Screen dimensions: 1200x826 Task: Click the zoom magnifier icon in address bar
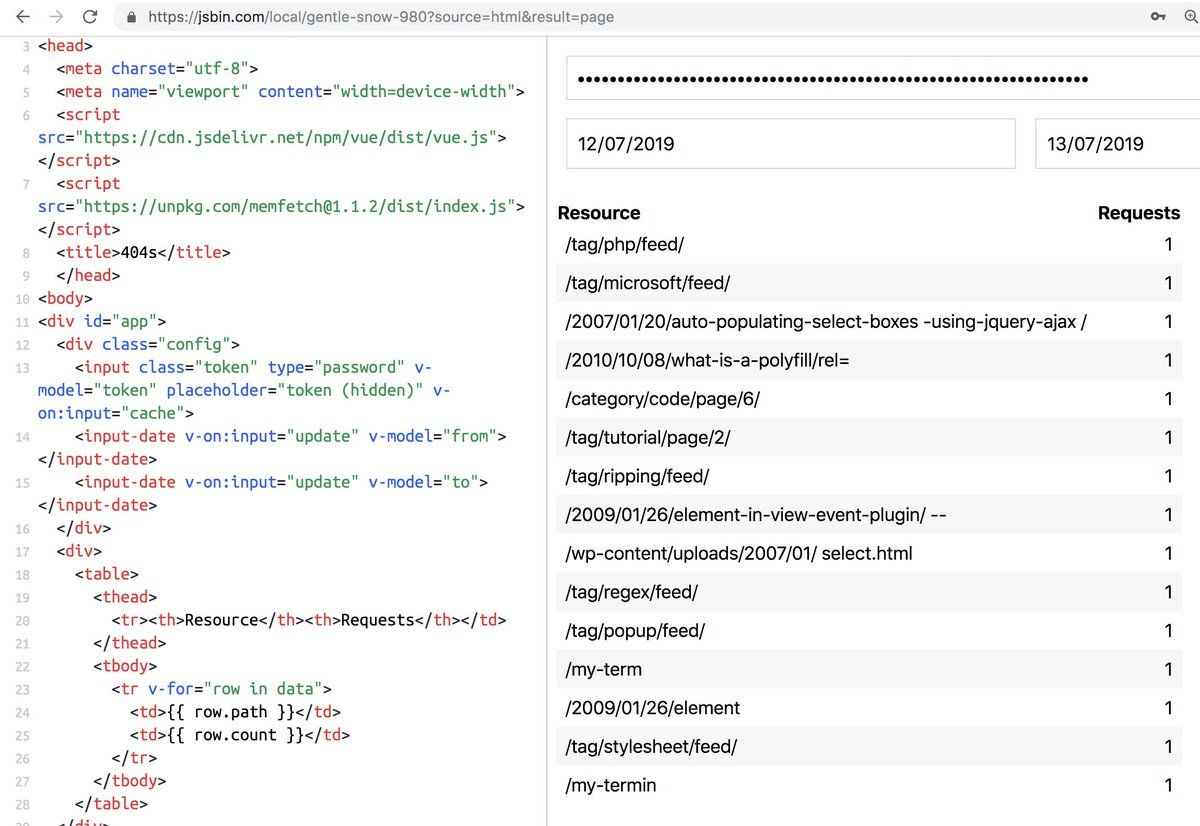(1190, 17)
